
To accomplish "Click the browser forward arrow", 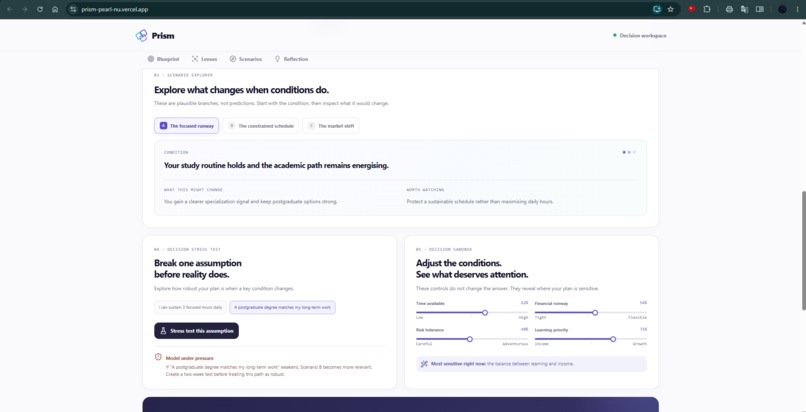I will tap(24, 9).
